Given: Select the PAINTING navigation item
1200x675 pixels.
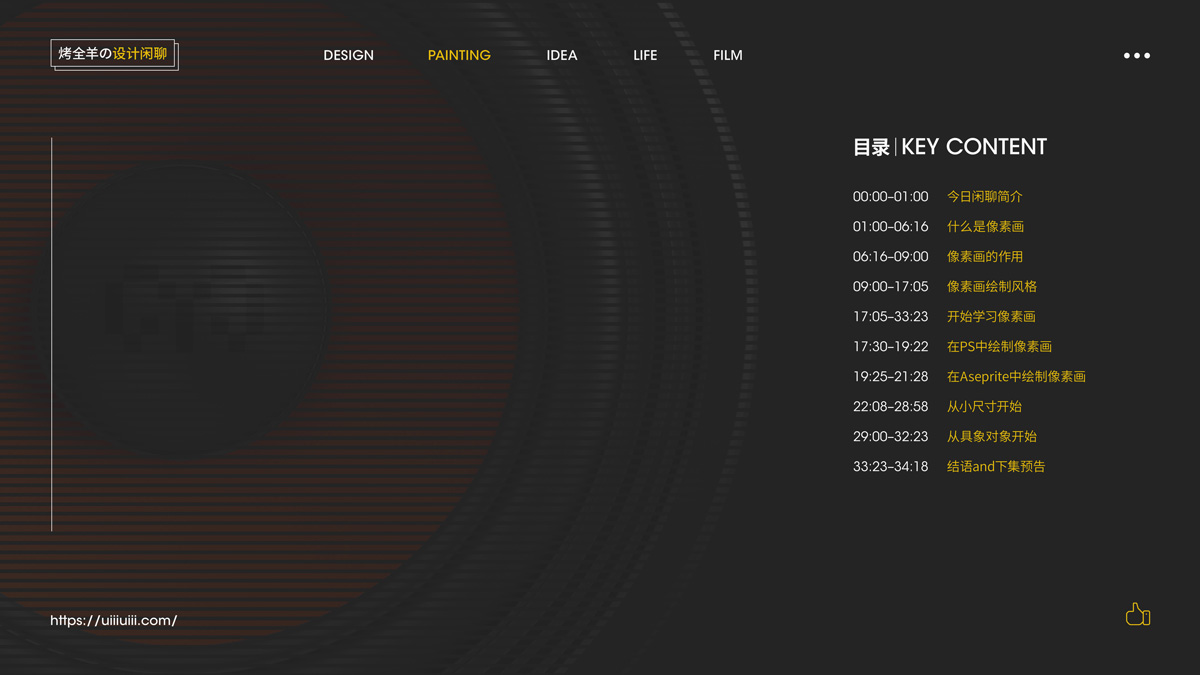Looking at the screenshot, I should point(459,55).
